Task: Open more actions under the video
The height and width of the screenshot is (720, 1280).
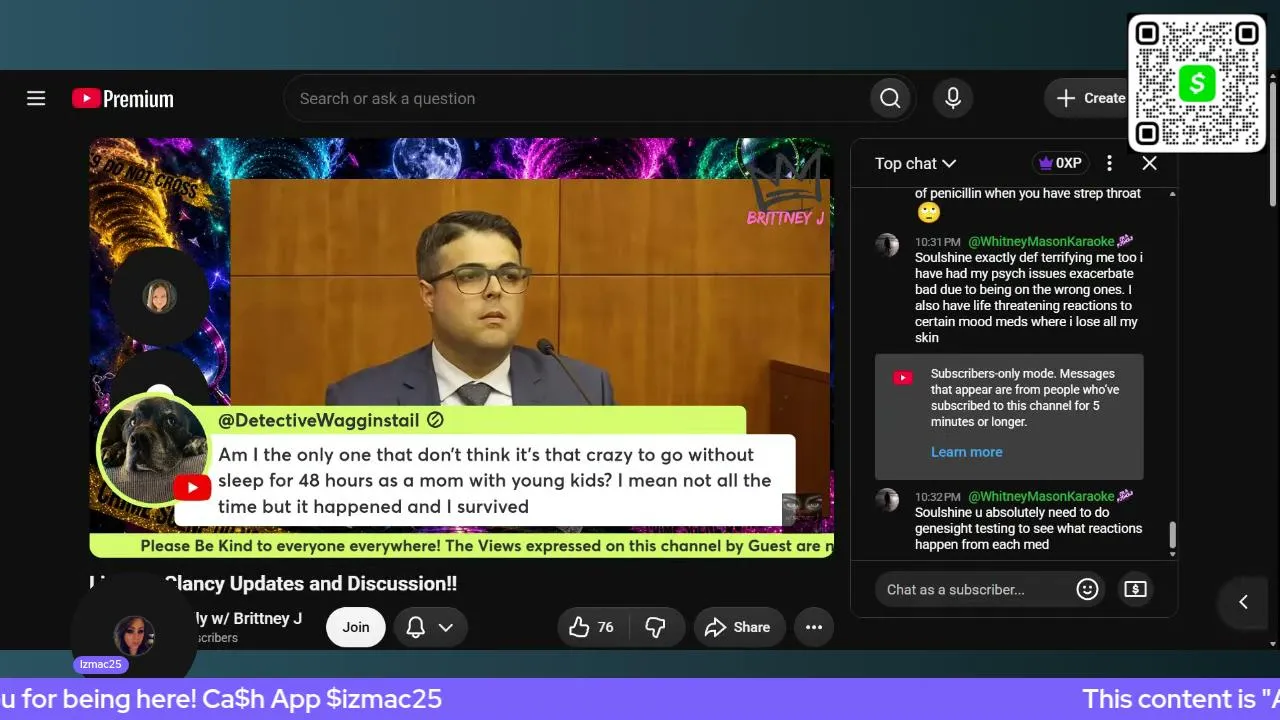Action: pyautogui.click(x=814, y=627)
